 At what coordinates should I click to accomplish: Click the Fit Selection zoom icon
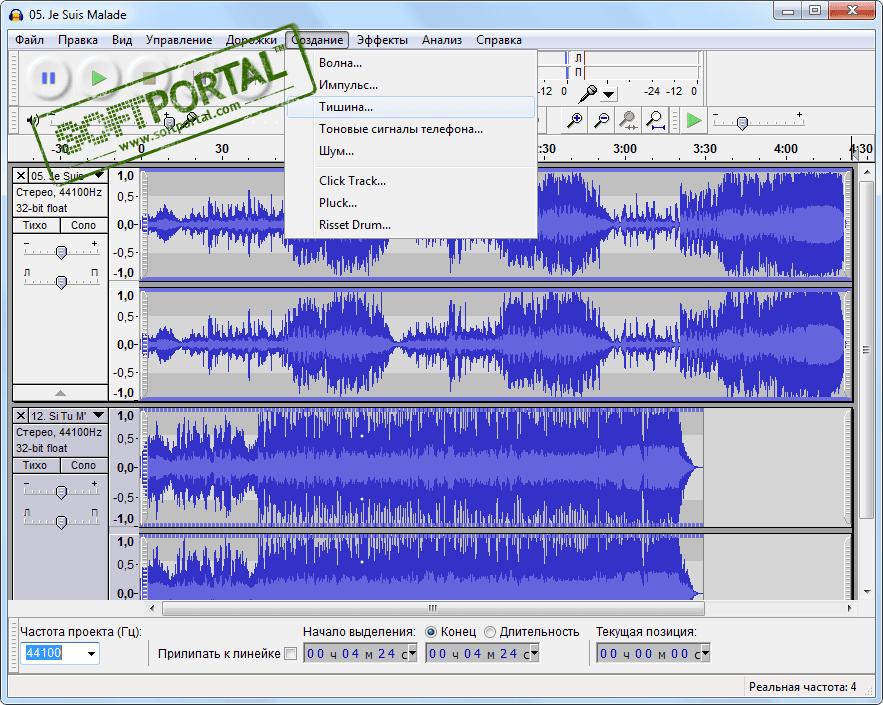(629, 120)
